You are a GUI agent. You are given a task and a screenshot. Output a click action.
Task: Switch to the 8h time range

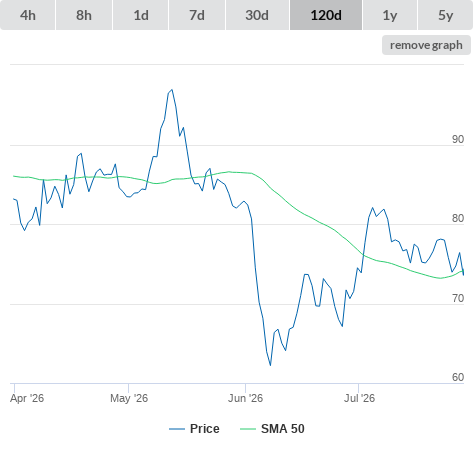pyautogui.click(x=84, y=15)
